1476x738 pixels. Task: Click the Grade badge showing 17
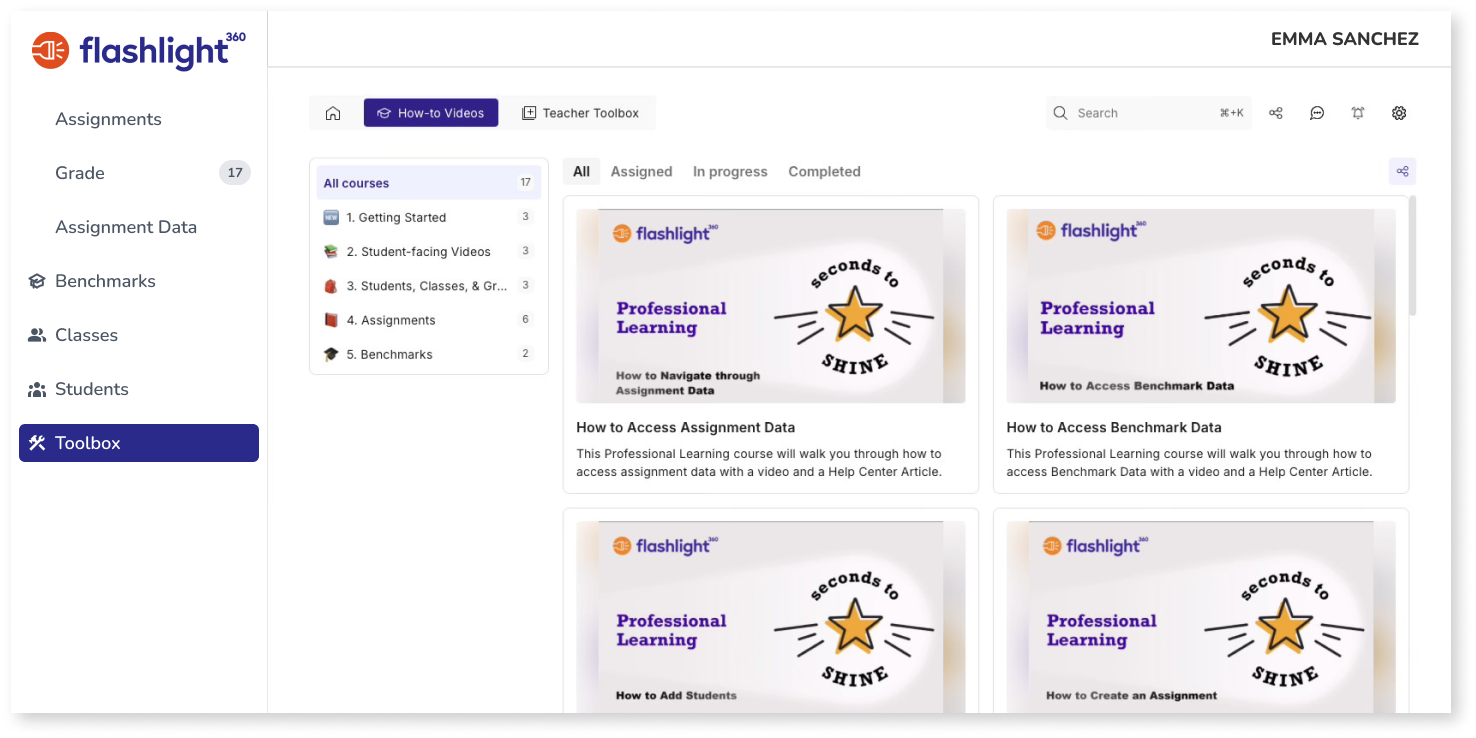[235, 173]
